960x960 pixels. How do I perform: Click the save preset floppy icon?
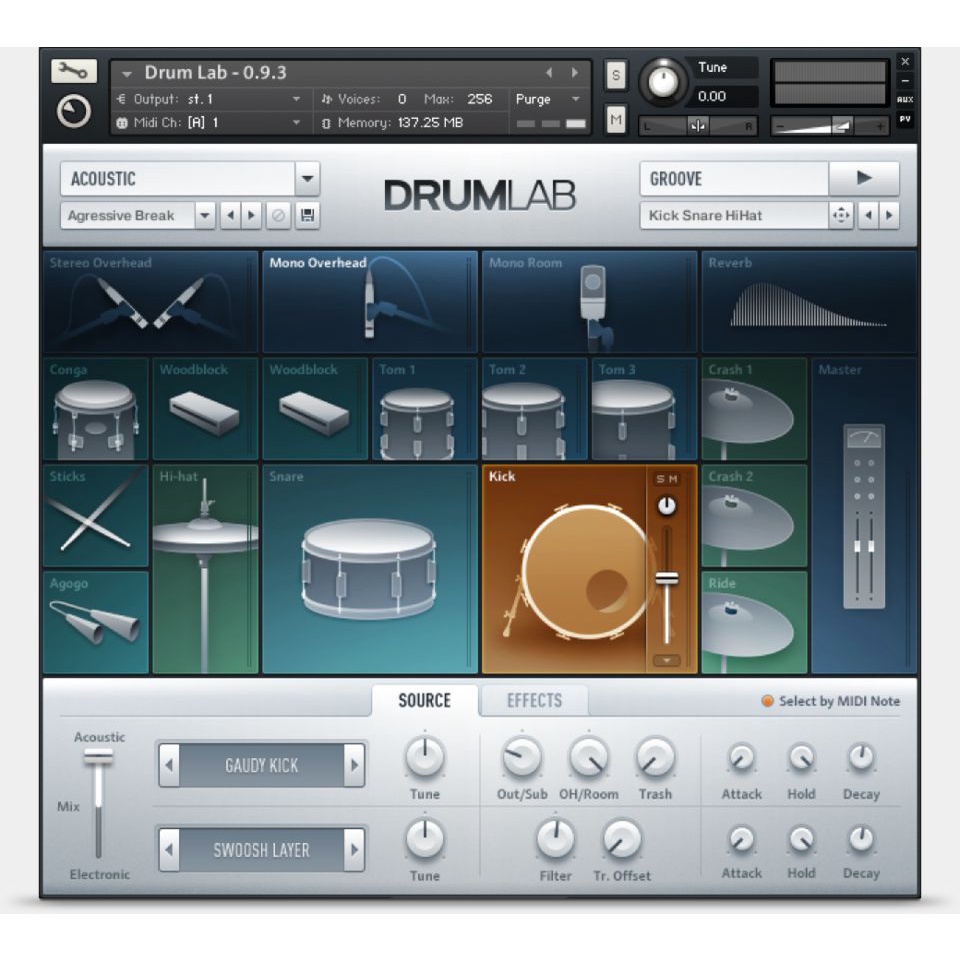pyautogui.click(x=307, y=216)
